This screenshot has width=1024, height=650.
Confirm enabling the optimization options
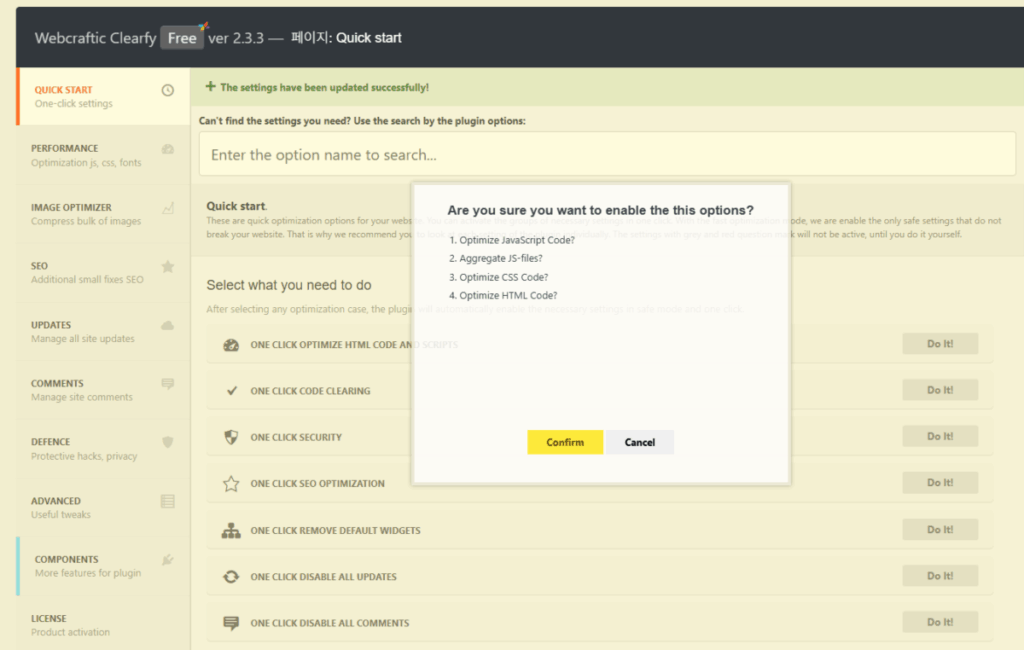point(565,442)
